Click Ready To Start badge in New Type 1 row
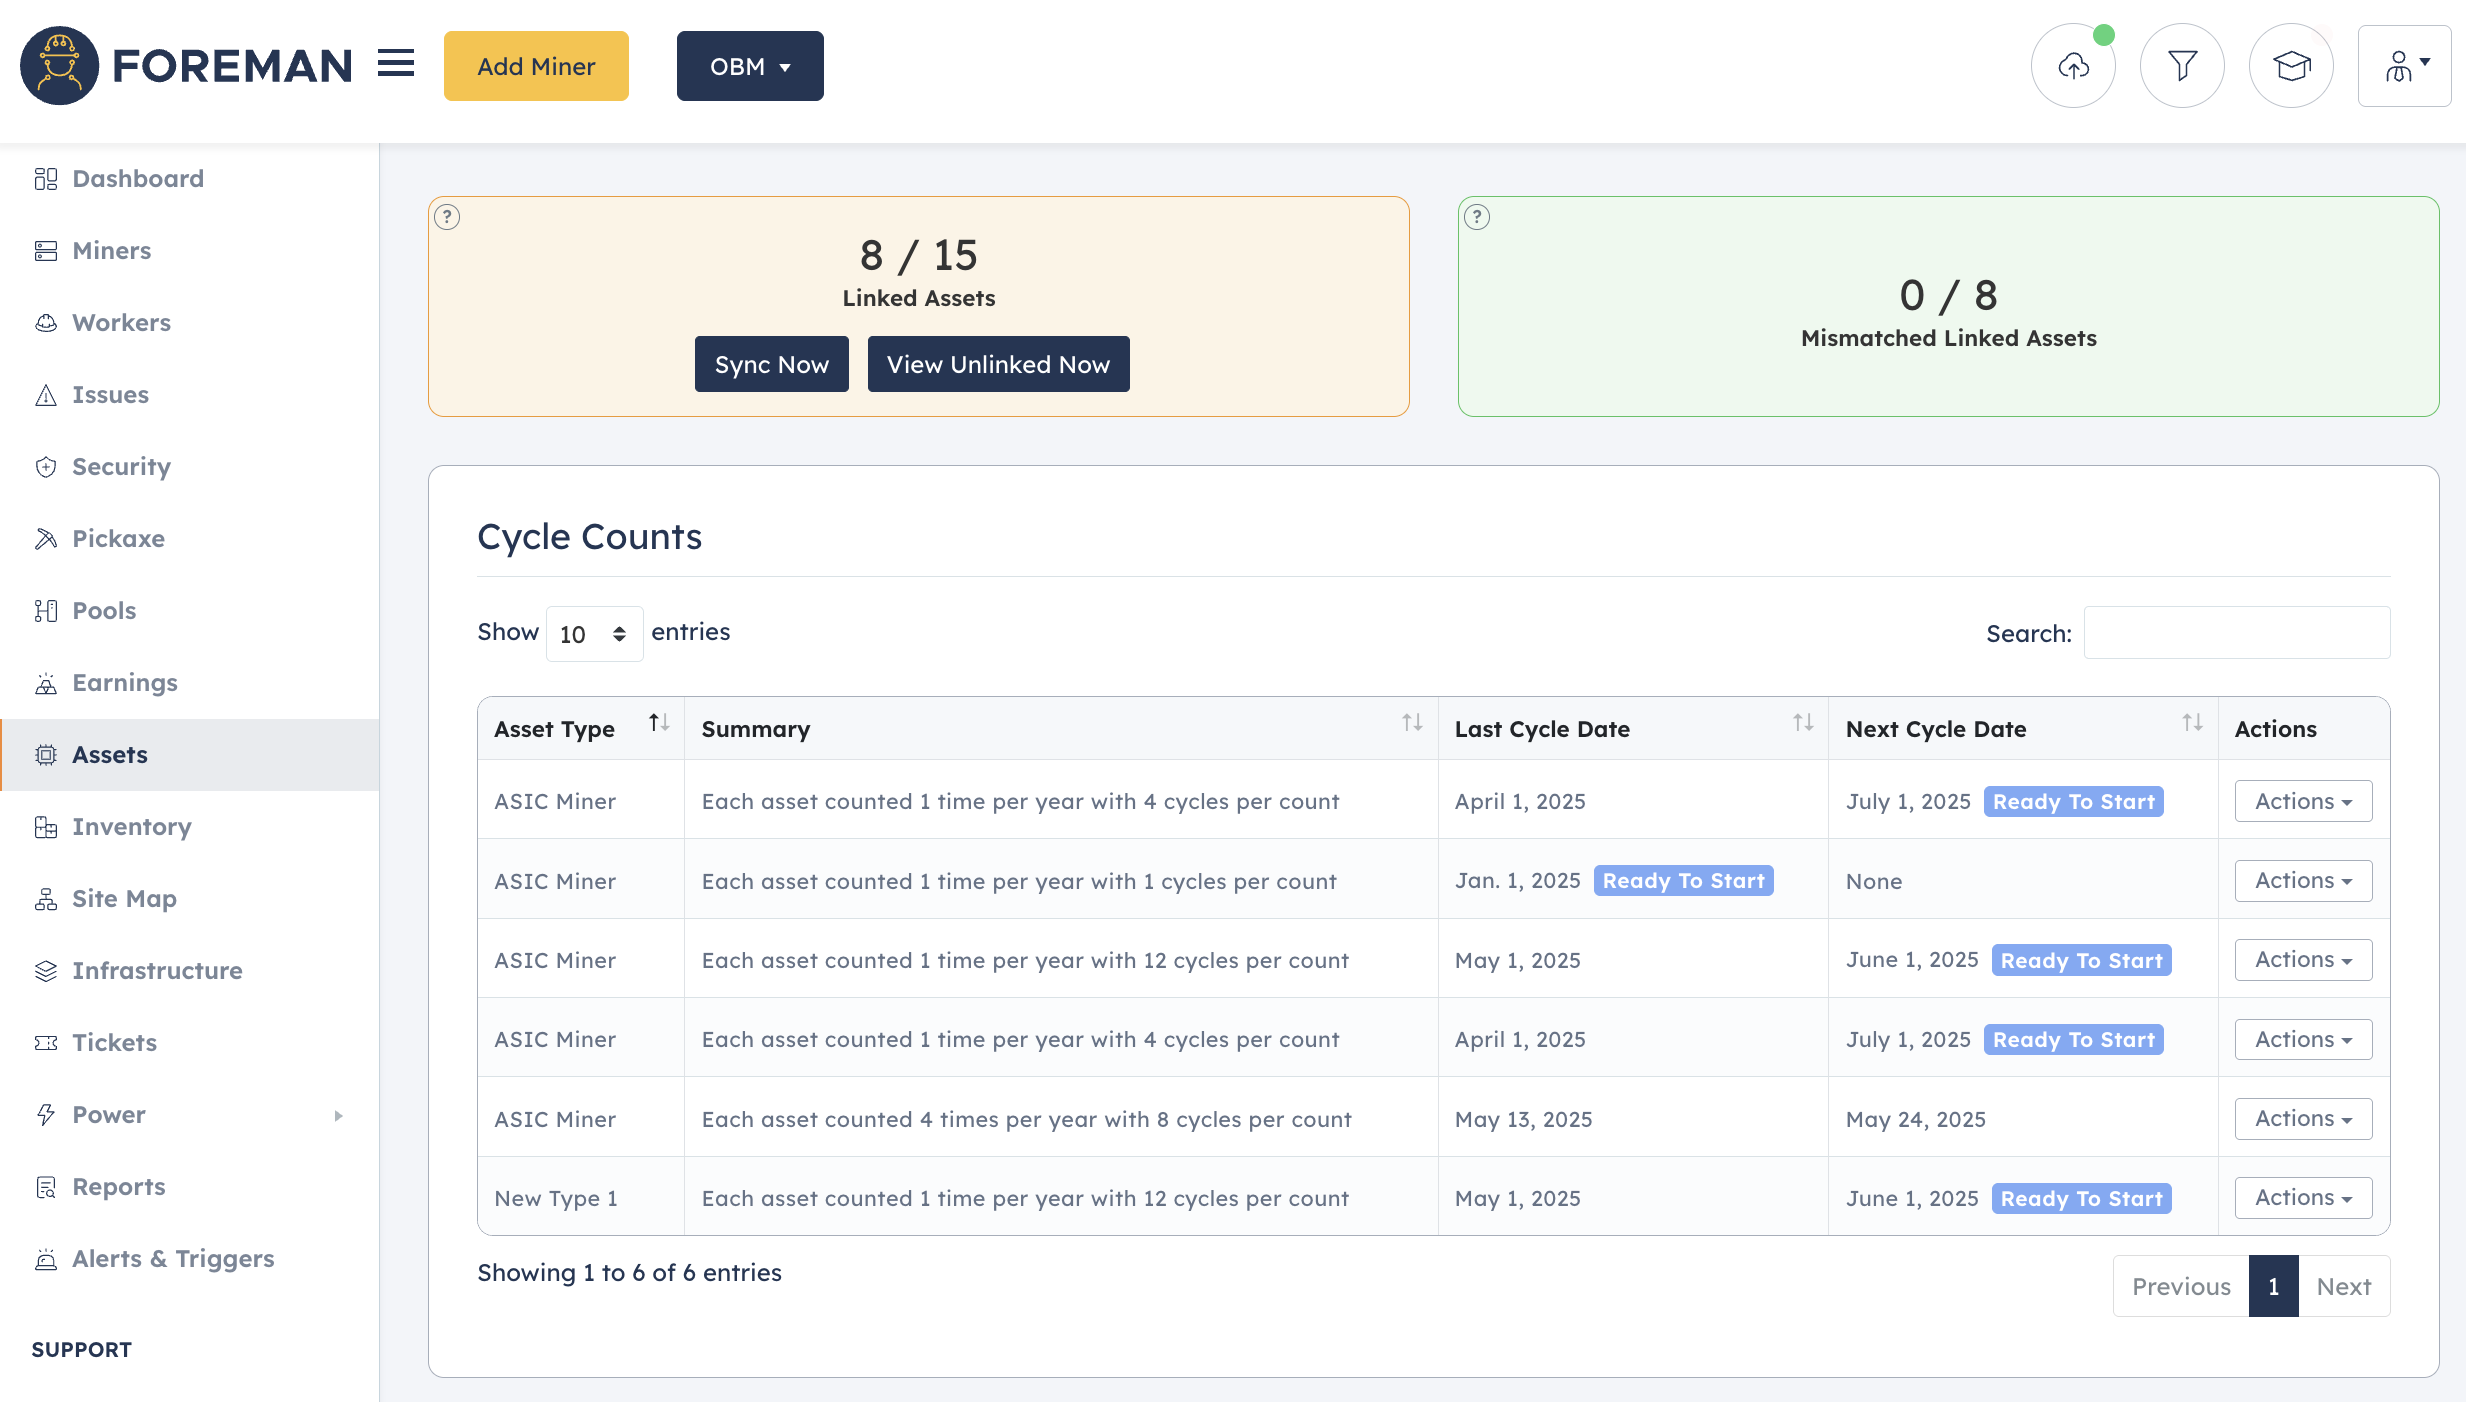The width and height of the screenshot is (2466, 1402). click(x=2081, y=1198)
